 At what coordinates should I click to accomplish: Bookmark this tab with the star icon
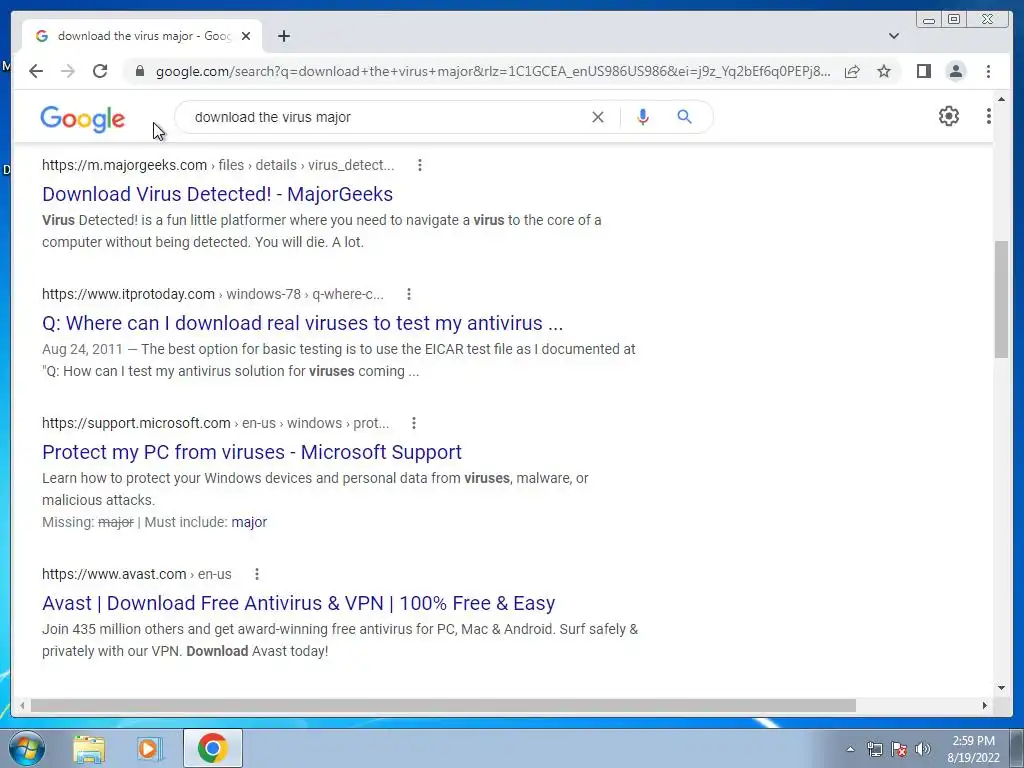884,71
